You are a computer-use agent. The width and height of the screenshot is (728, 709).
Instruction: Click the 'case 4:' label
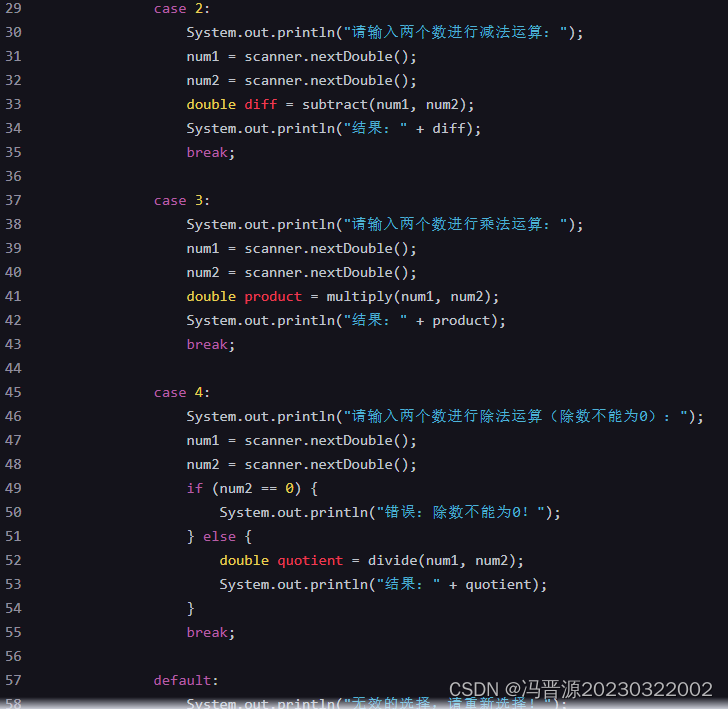(x=182, y=393)
